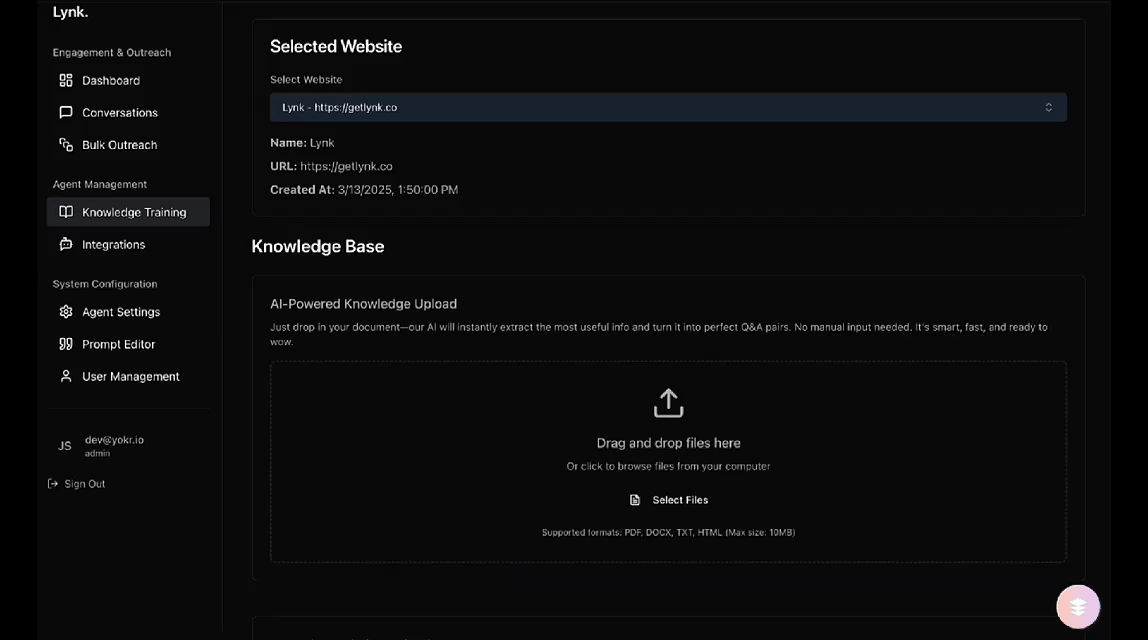The width and height of the screenshot is (1148, 640).
Task: Click the Prompt Editor quote icon
Action: 66,344
